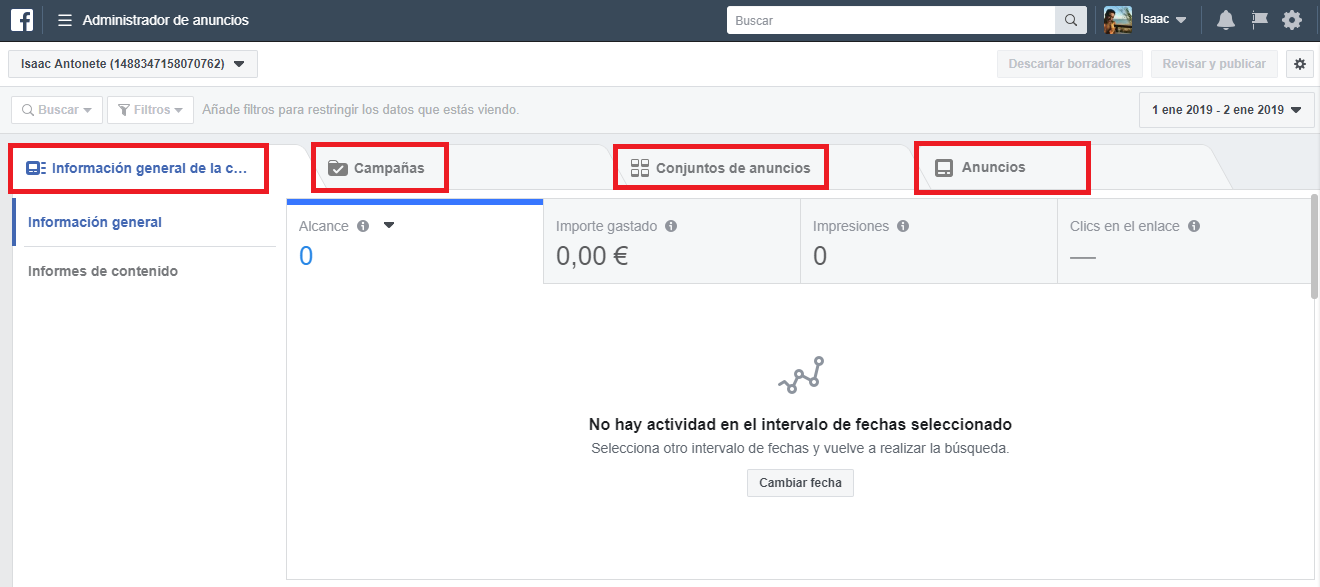Switch to the Campañas tab
The height and width of the screenshot is (587, 1320).
[x=379, y=168]
